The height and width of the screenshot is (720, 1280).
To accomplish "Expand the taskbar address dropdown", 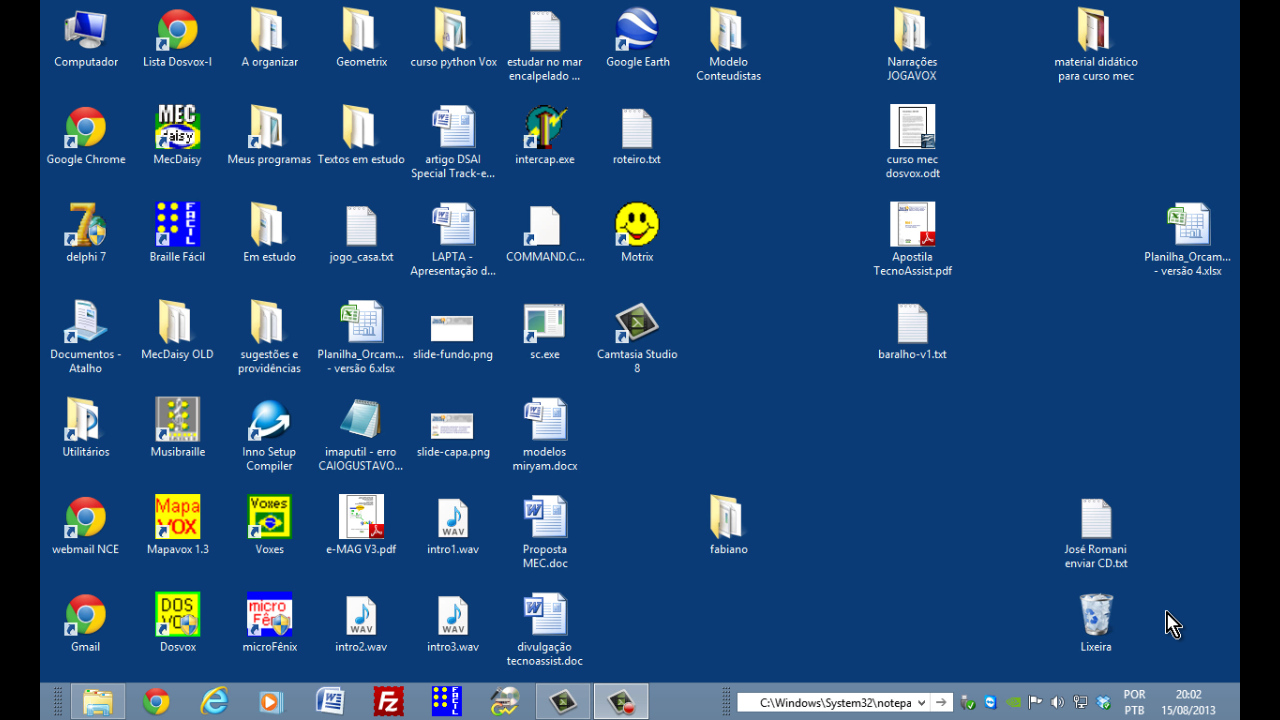I will point(921,703).
